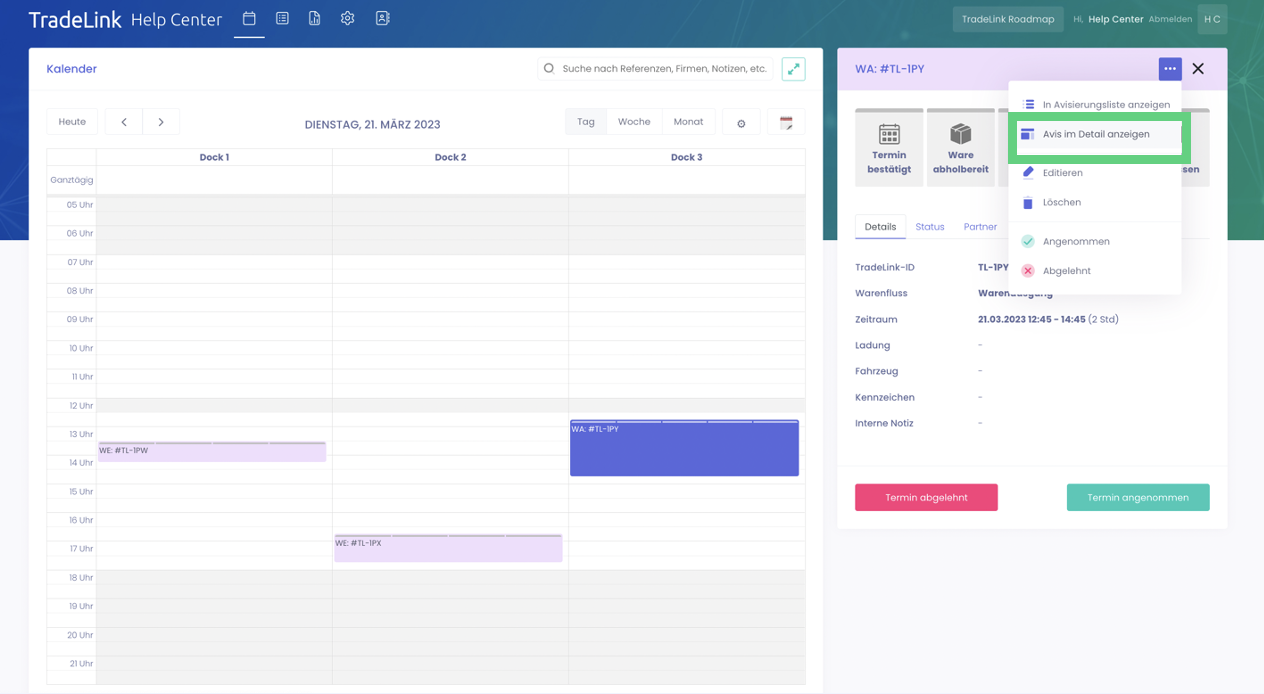Image resolution: width=1264 pixels, height=694 pixels.
Task: Open the list view icon in top navigation
Action: coord(282,19)
